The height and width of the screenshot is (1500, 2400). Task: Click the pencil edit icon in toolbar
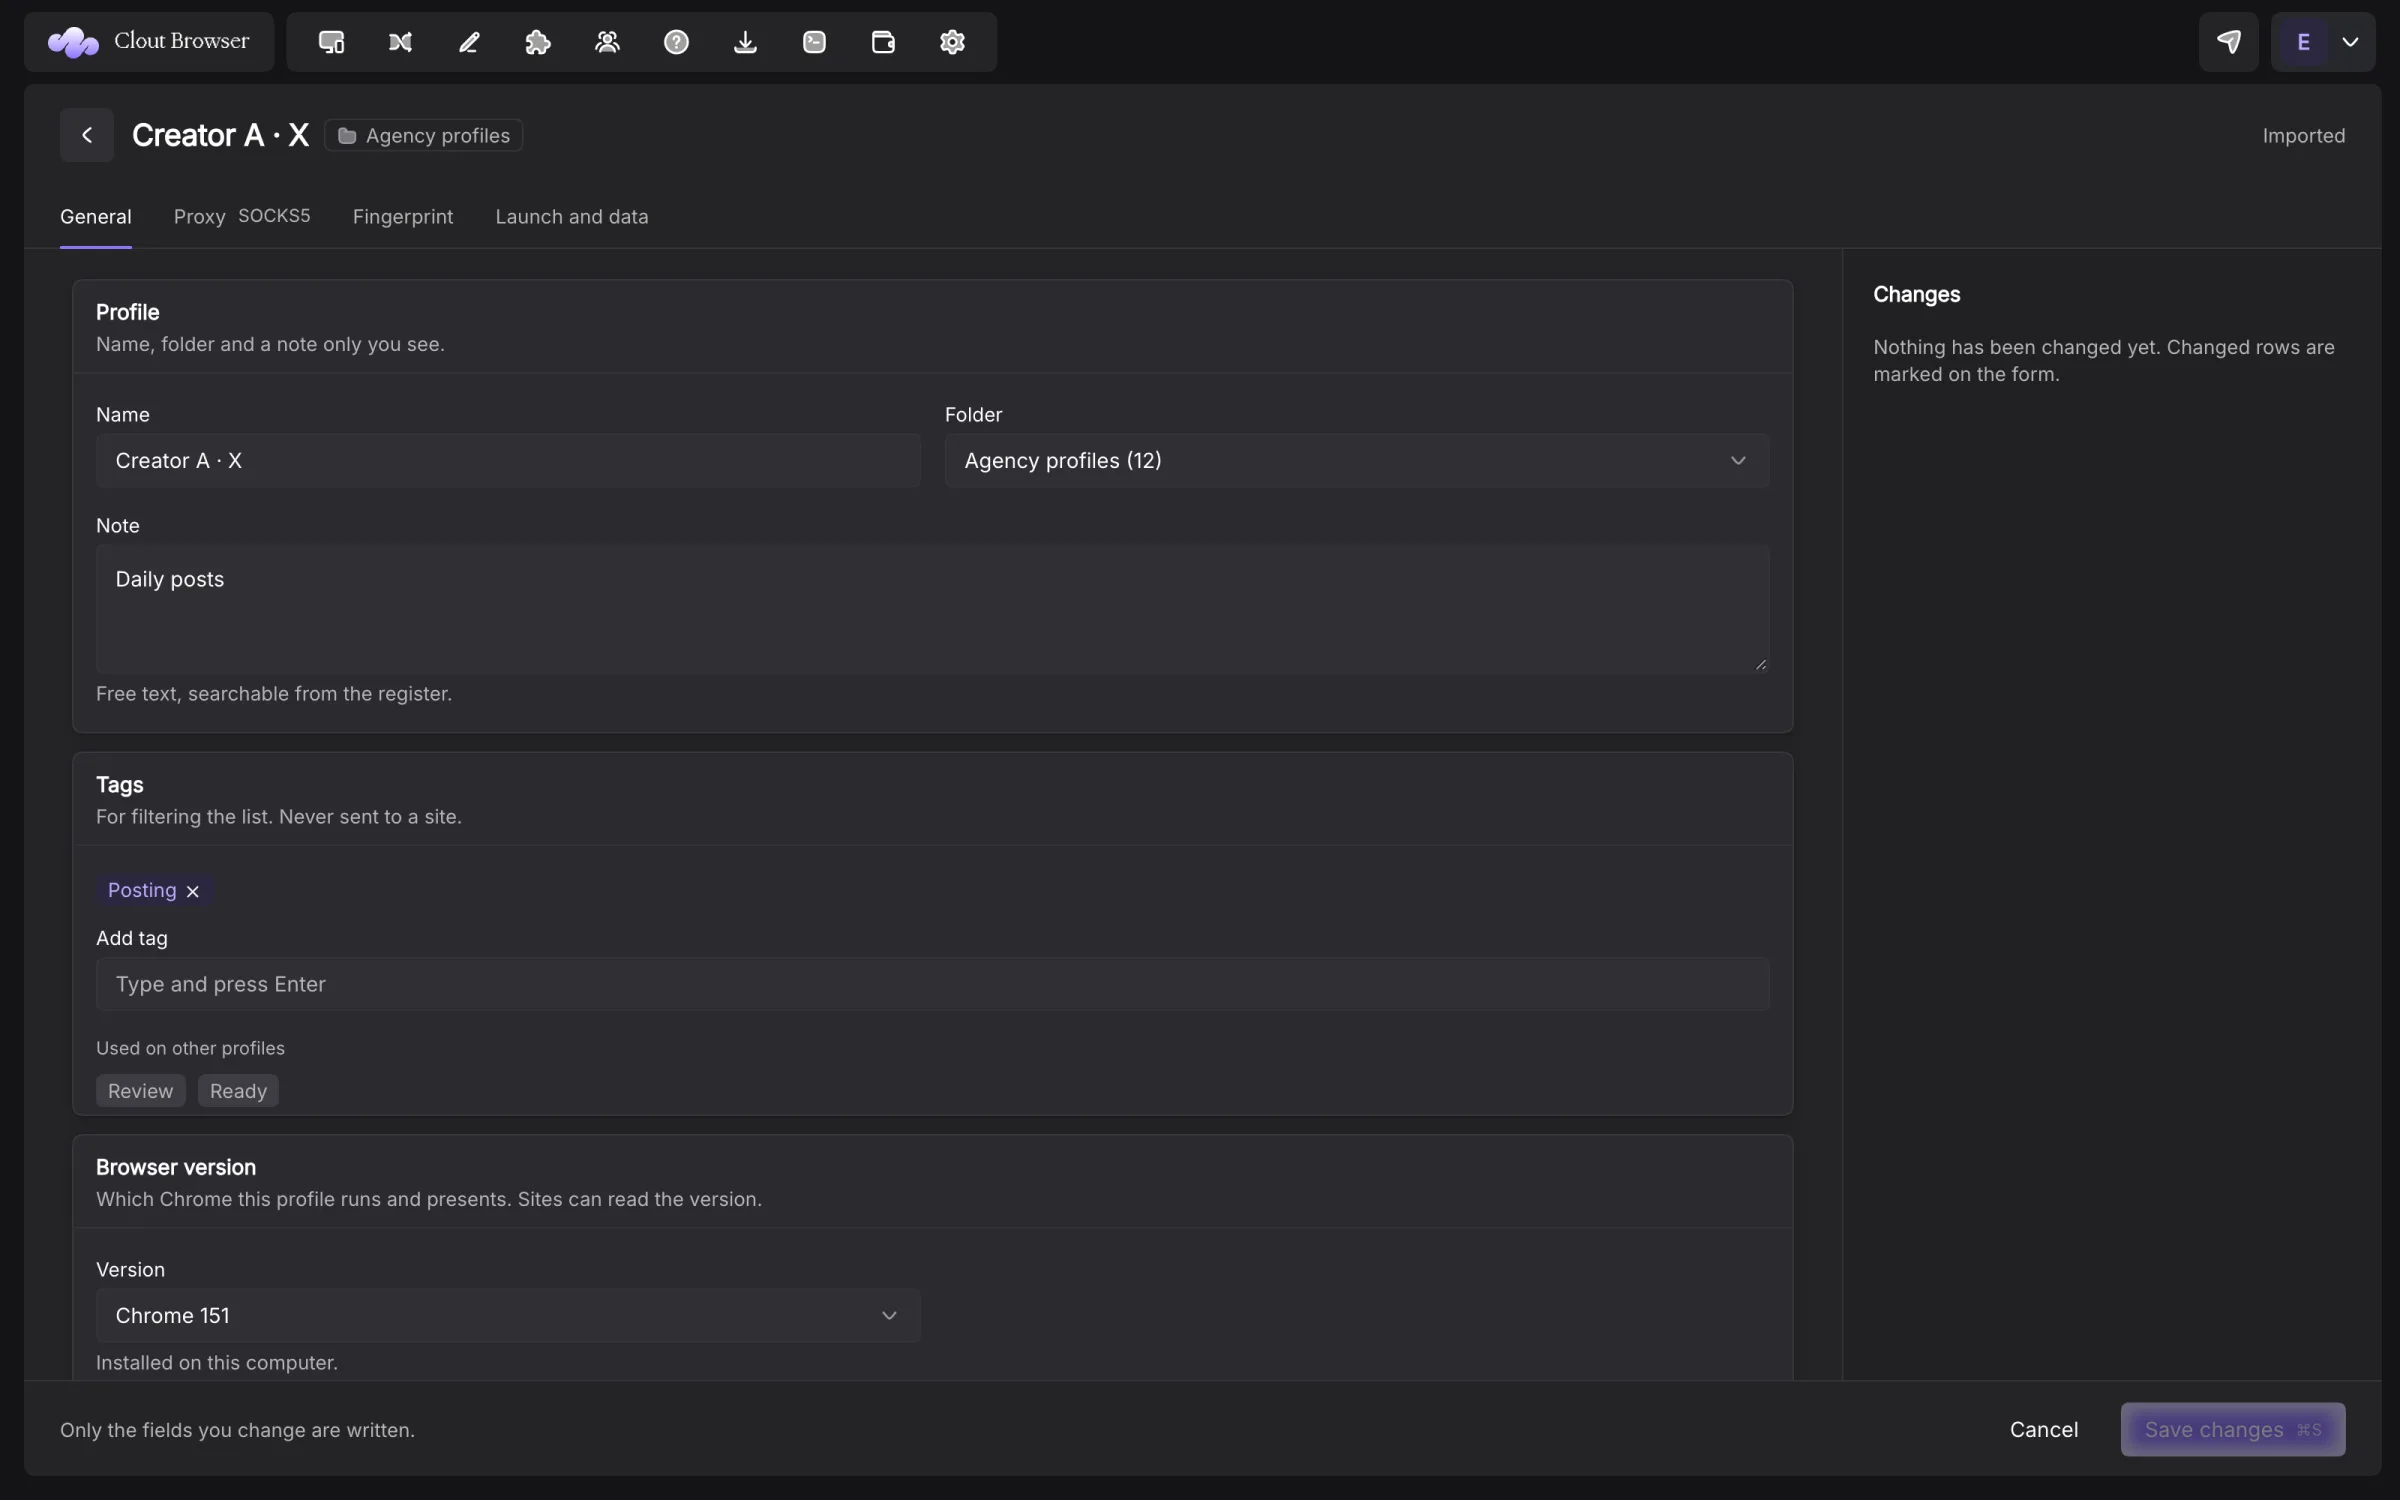(x=469, y=42)
